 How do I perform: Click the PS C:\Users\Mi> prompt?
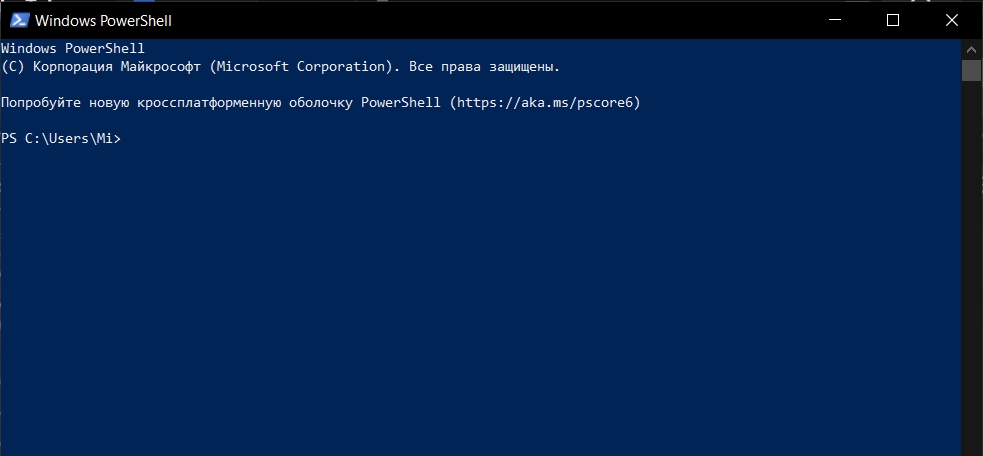(x=61, y=139)
